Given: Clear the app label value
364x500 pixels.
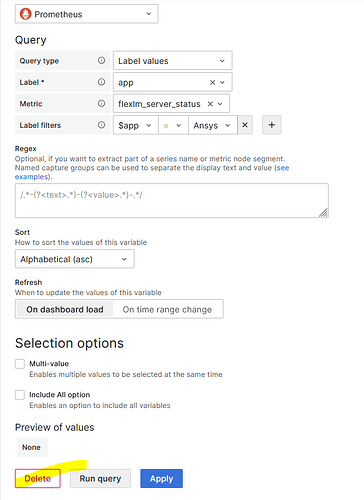Looking at the screenshot, I should click(212, 82).
